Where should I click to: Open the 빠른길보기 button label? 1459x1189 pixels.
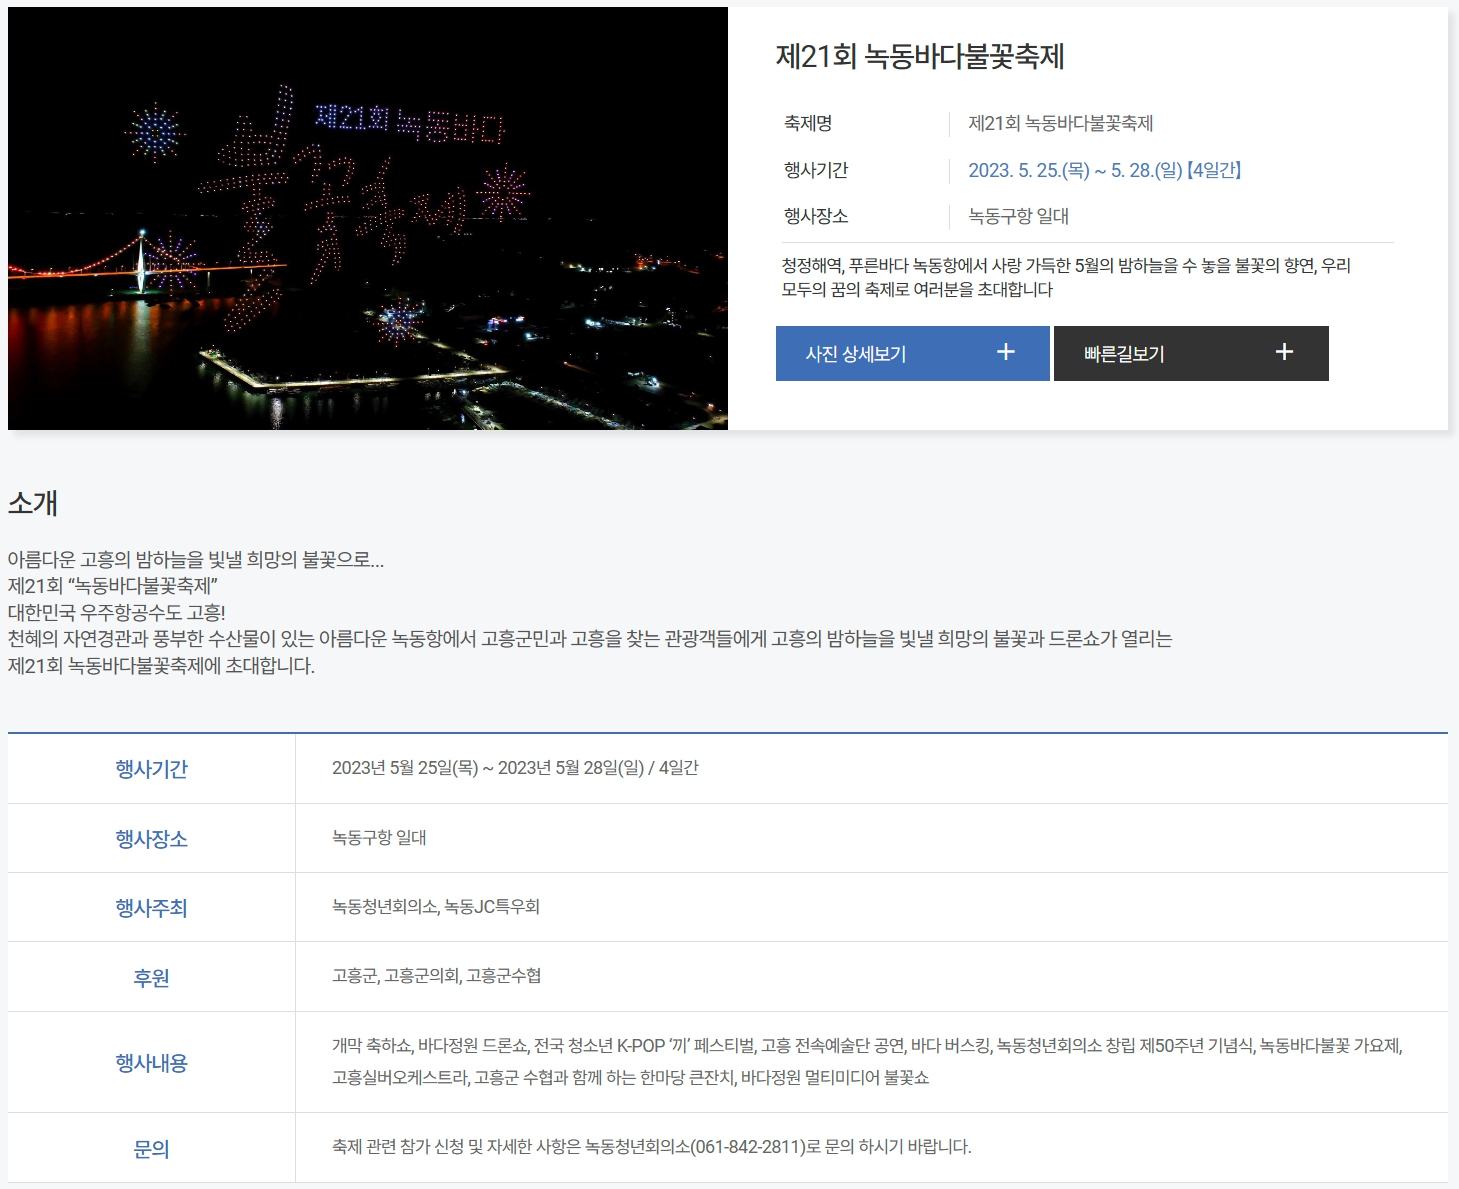click(1124, 354)
